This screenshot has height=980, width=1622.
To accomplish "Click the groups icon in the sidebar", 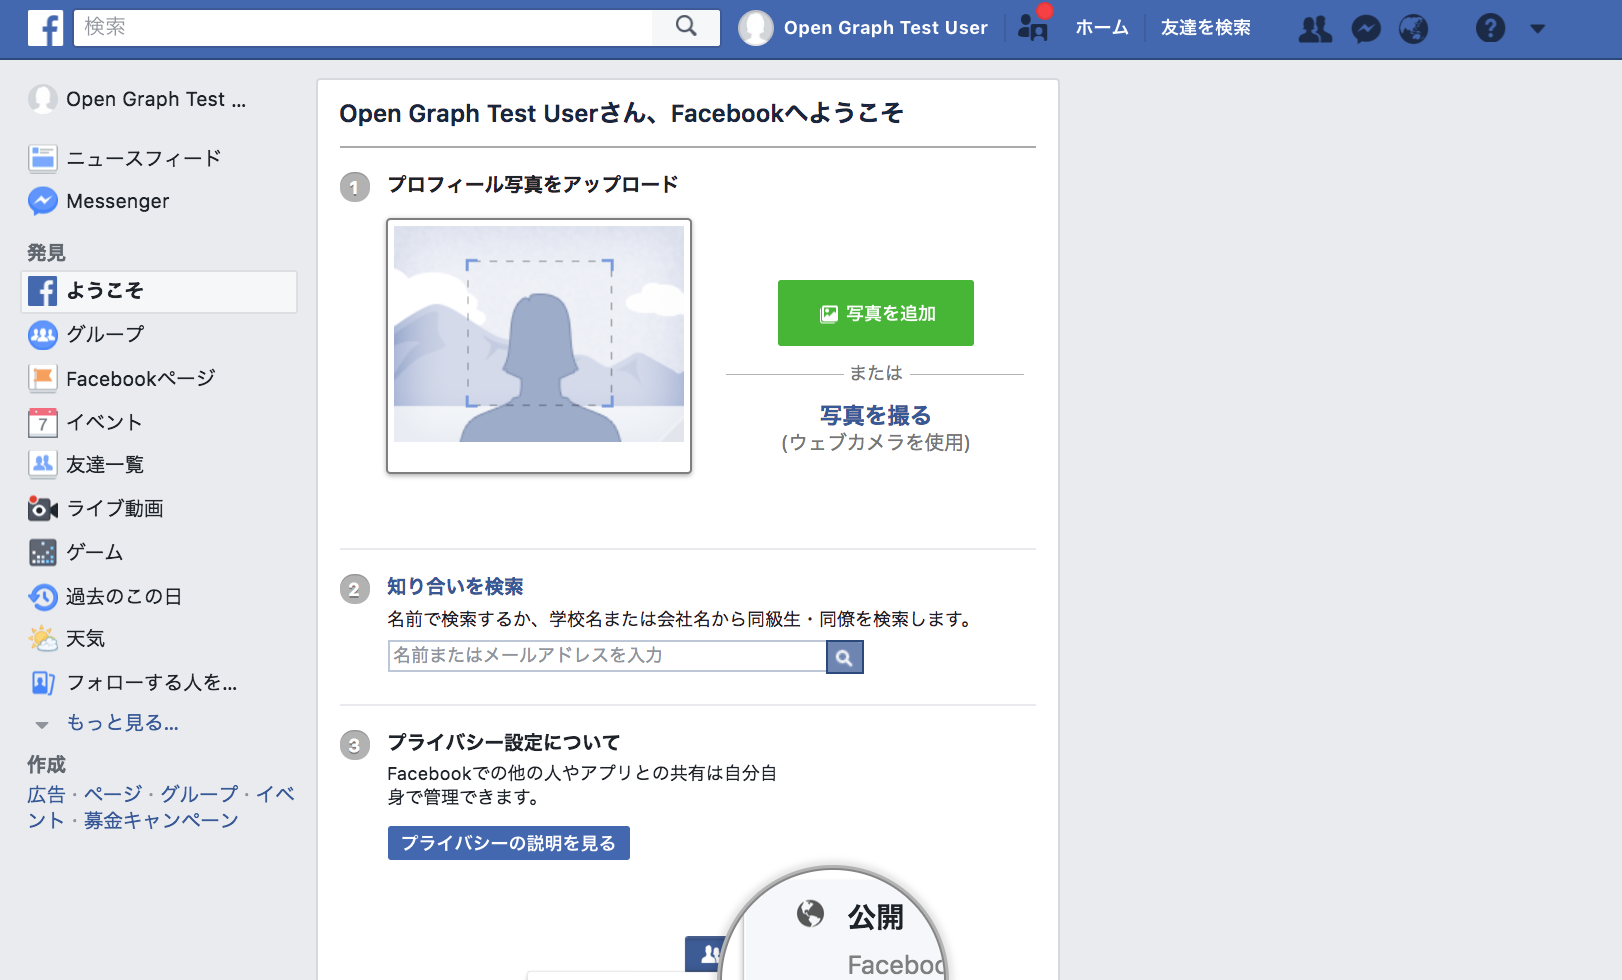I will coord(43,335).
